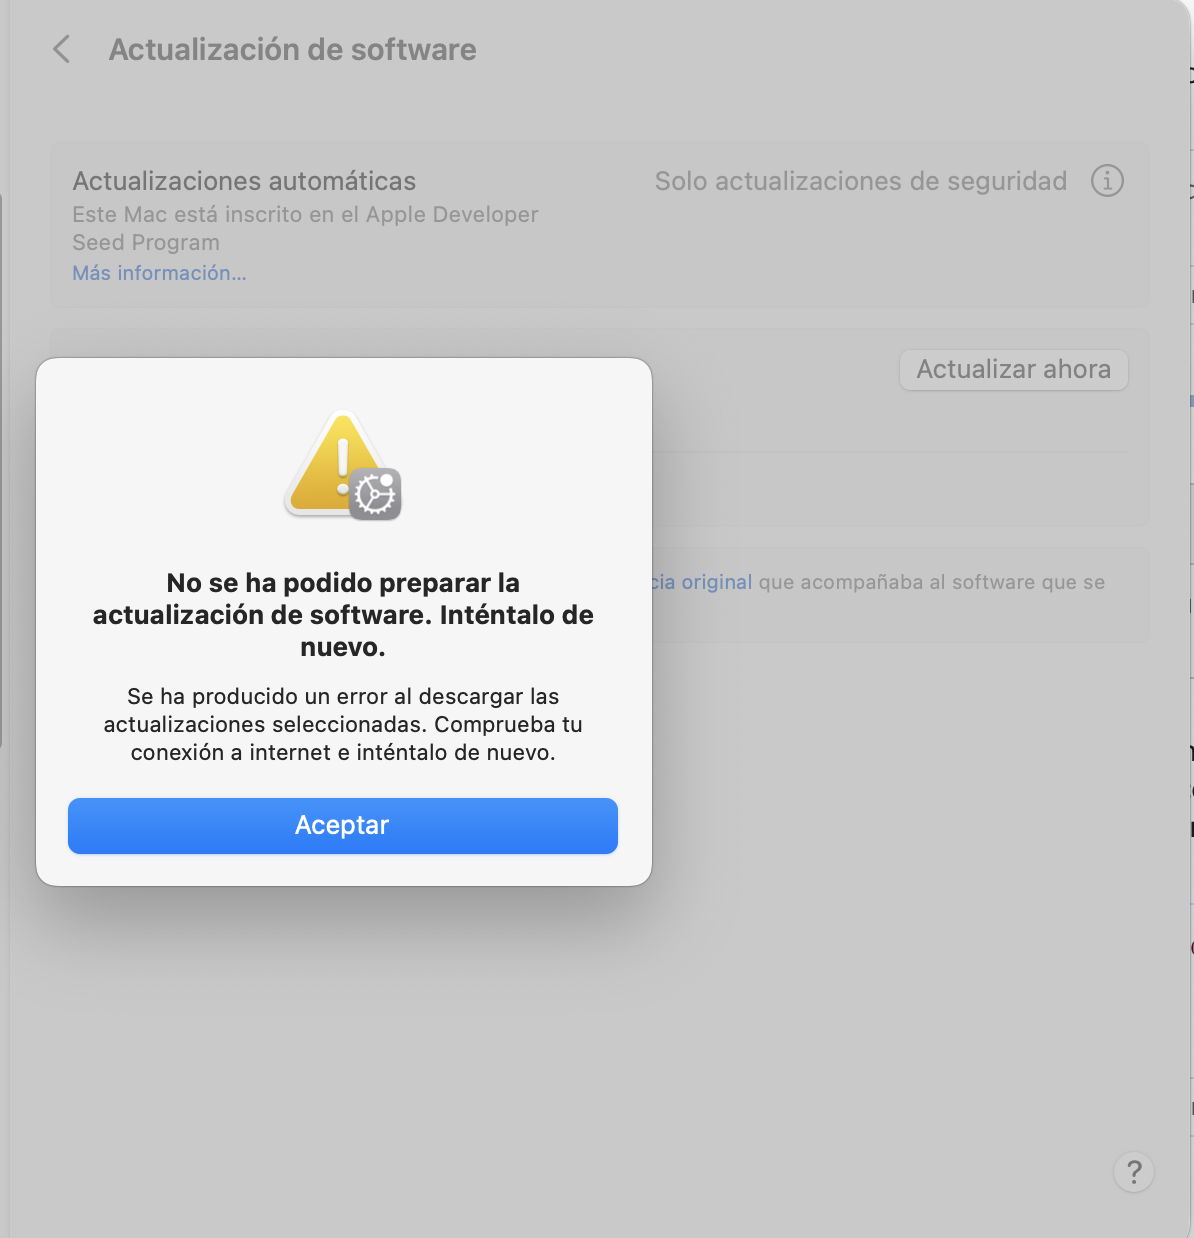Screen dimensions: 1194x1238
Task: Click the 'Actualización de software' page title
Action: pyautogui.click(x=292, y=49)
